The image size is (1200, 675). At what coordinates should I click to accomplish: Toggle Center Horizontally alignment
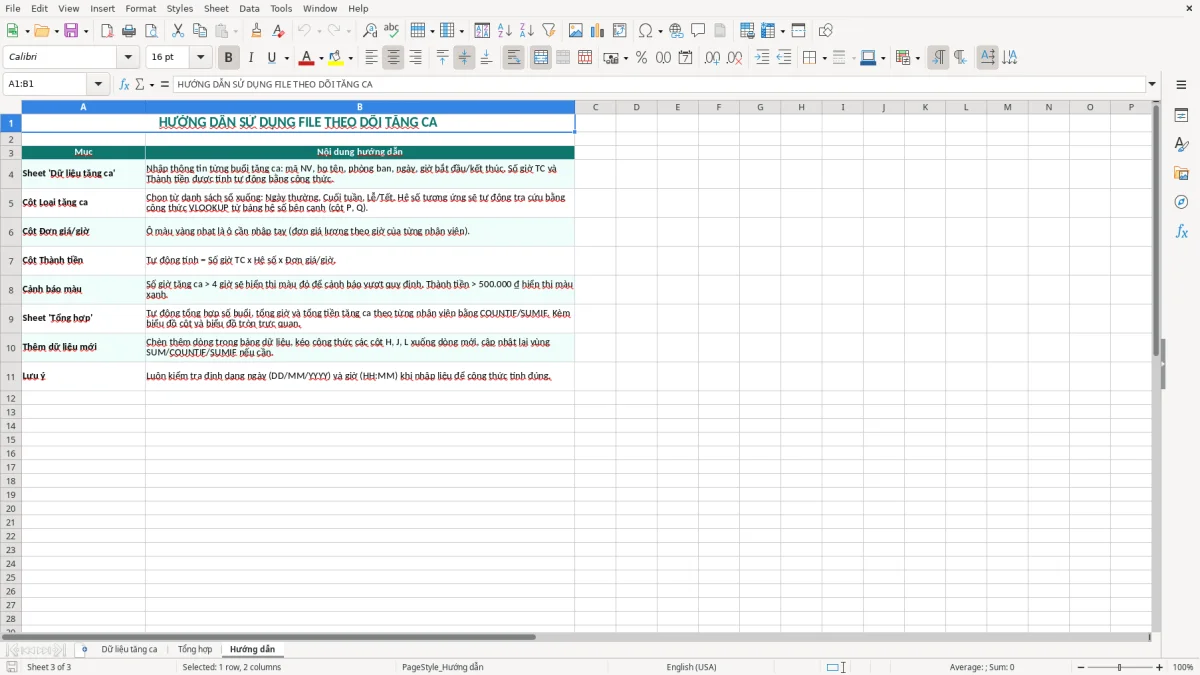click(x=393, y=58)
